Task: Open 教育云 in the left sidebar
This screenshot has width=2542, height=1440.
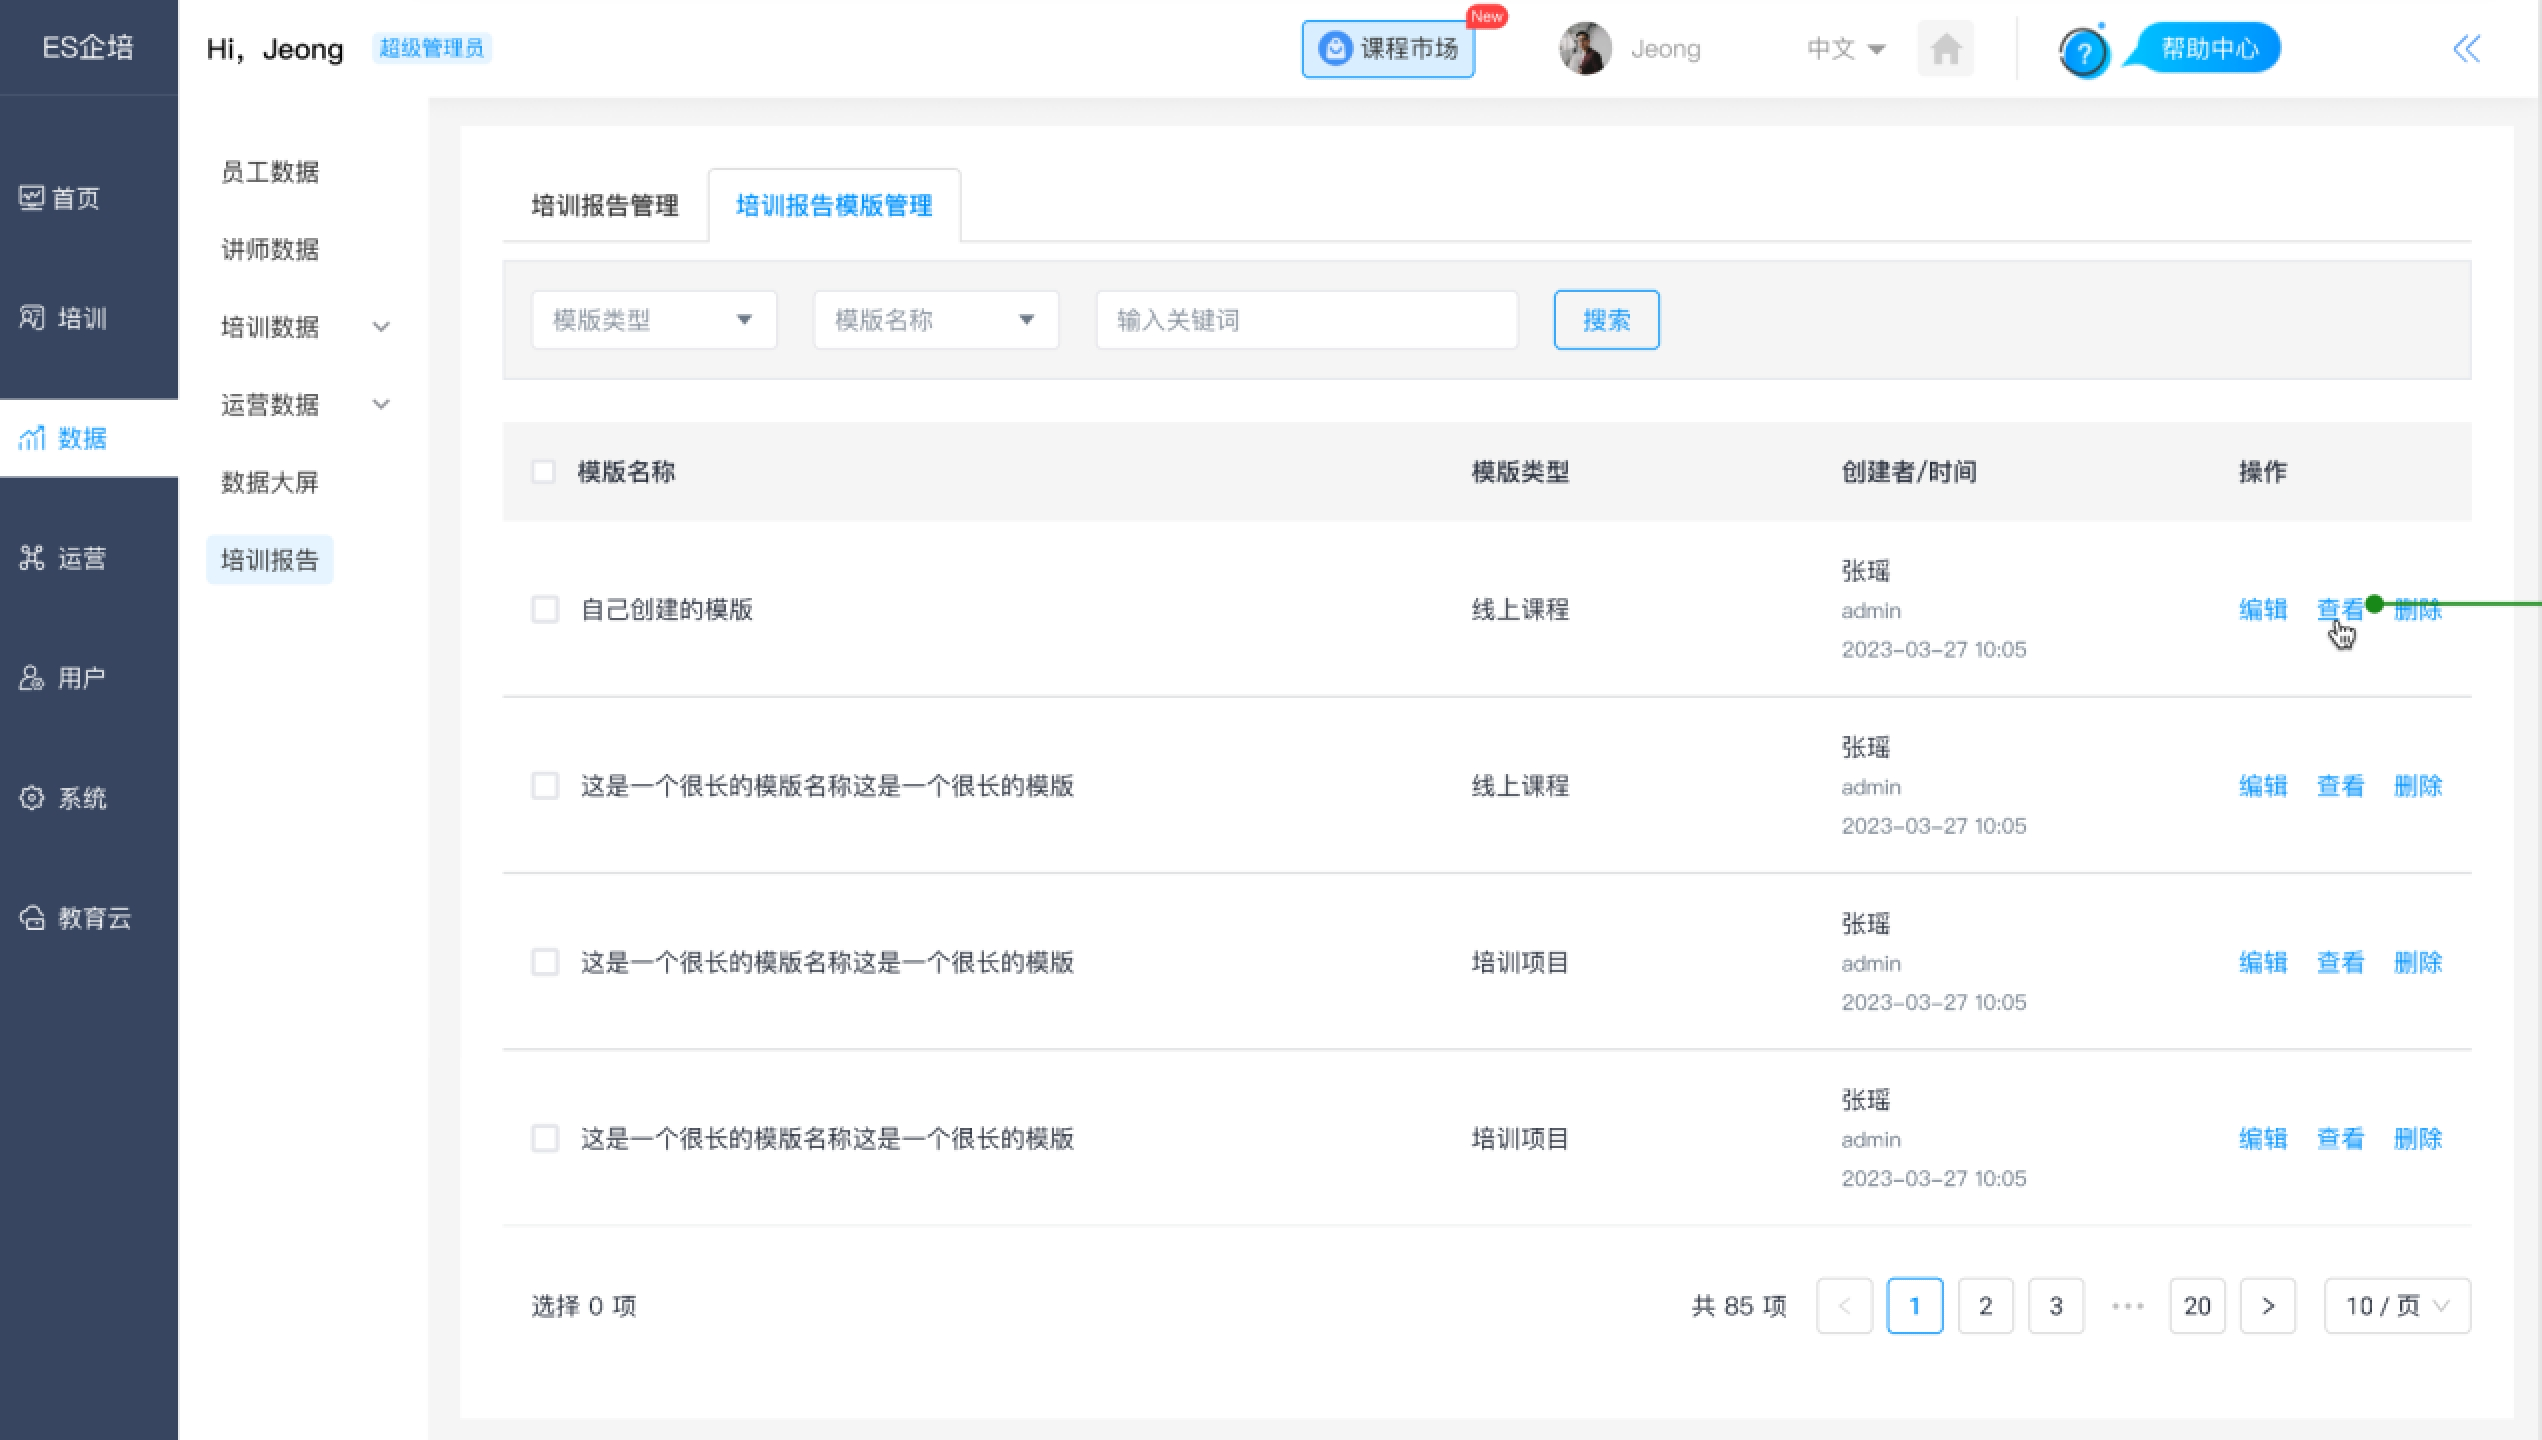Action: pyautogui.click(x=75, y=918)
